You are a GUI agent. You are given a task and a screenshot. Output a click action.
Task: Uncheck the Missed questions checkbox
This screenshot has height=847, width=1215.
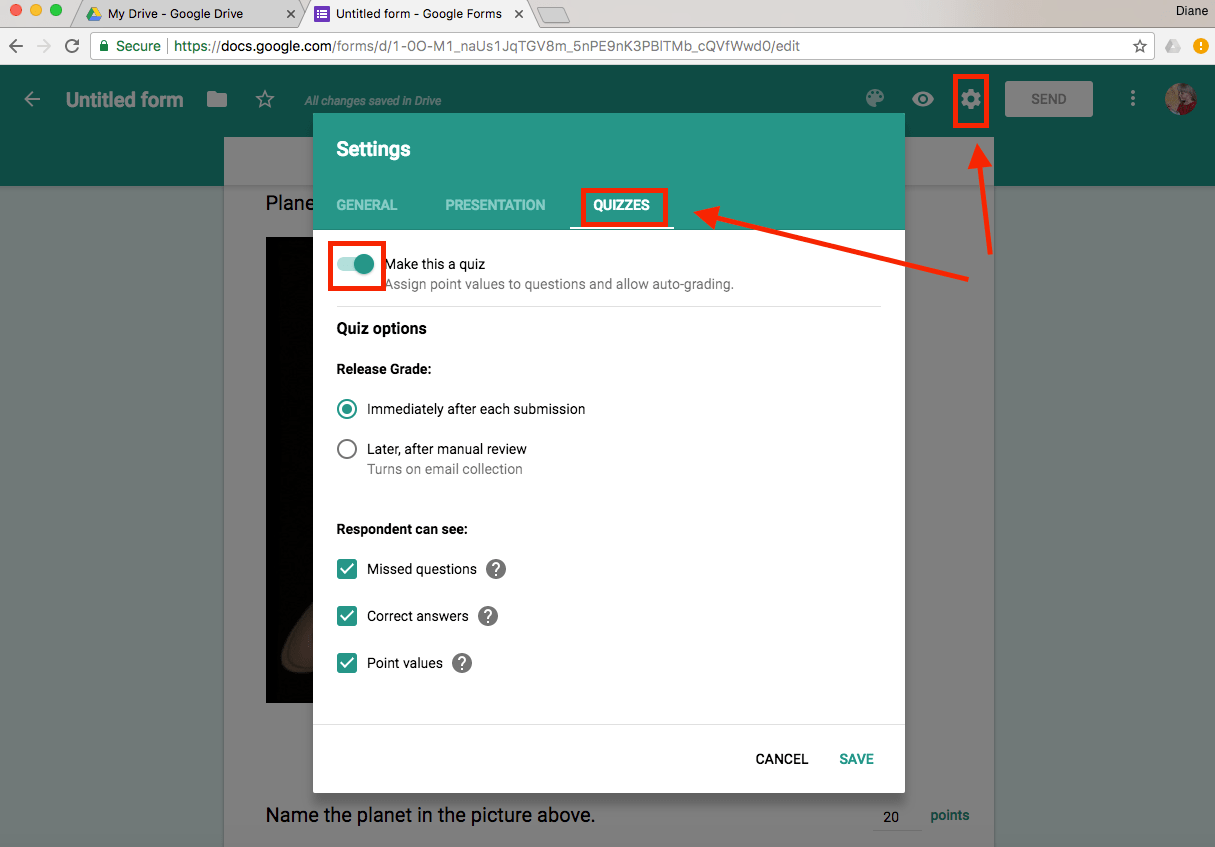pyautogui.click(x=347, y=569)
